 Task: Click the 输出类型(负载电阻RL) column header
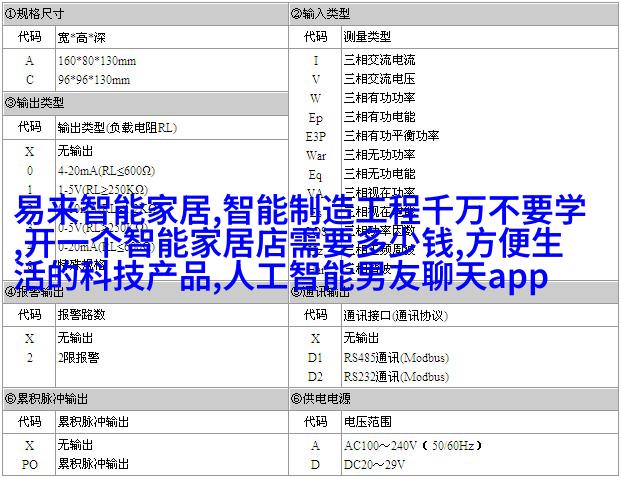pyautogui.click(x=117, y=128)
